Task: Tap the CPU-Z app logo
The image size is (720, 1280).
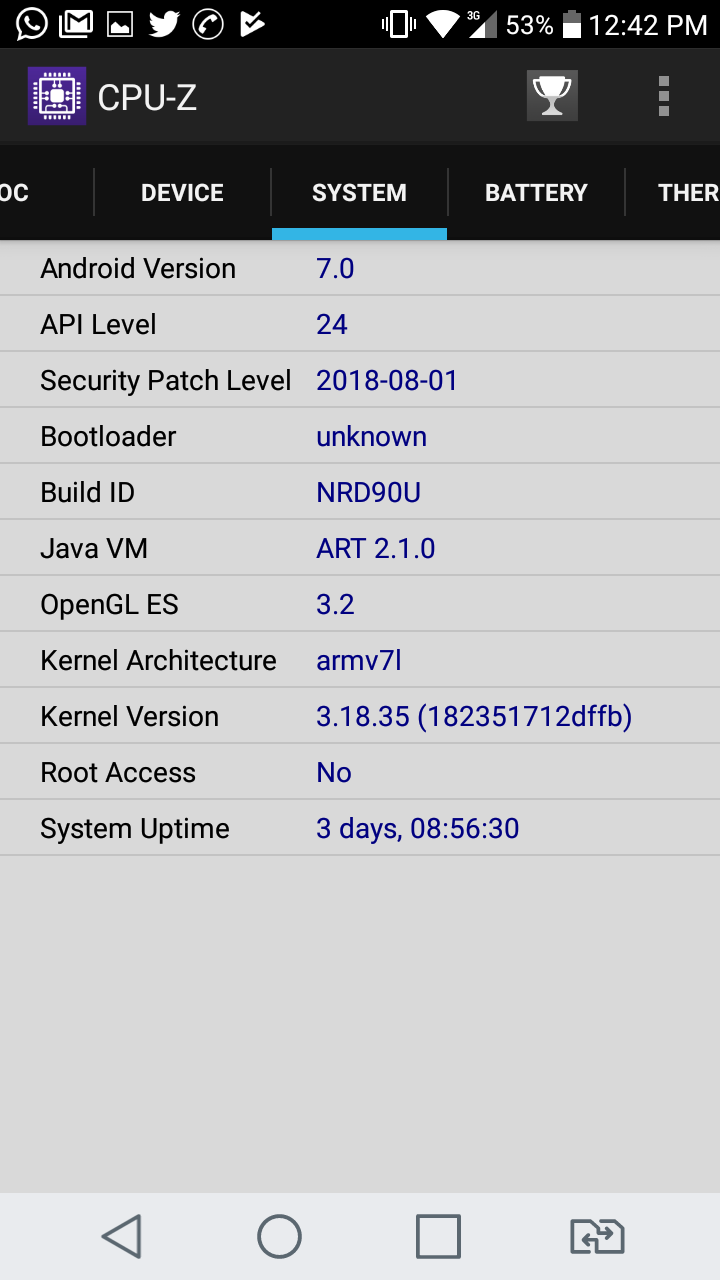Action: (57, 96)
